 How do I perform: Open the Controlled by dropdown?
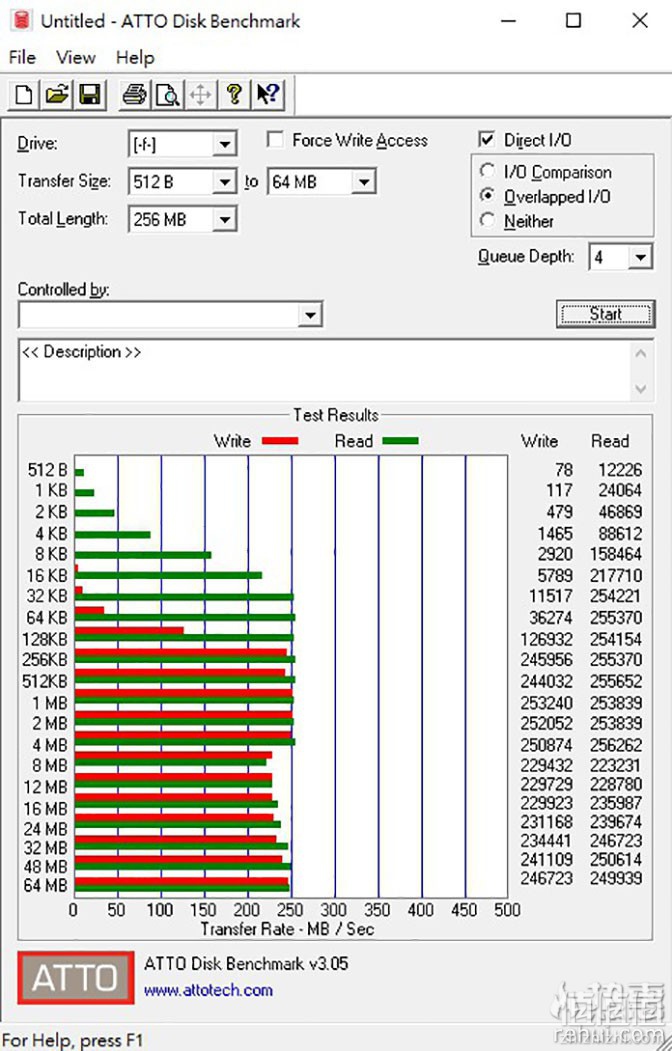coord(310,315)
